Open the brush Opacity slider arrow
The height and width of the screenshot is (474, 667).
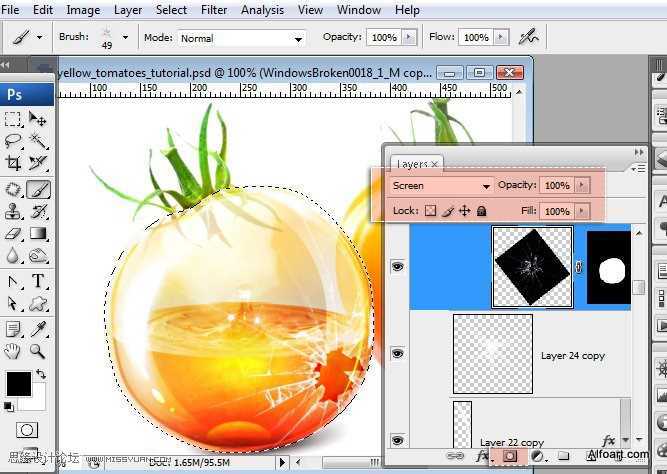[409, 37]
